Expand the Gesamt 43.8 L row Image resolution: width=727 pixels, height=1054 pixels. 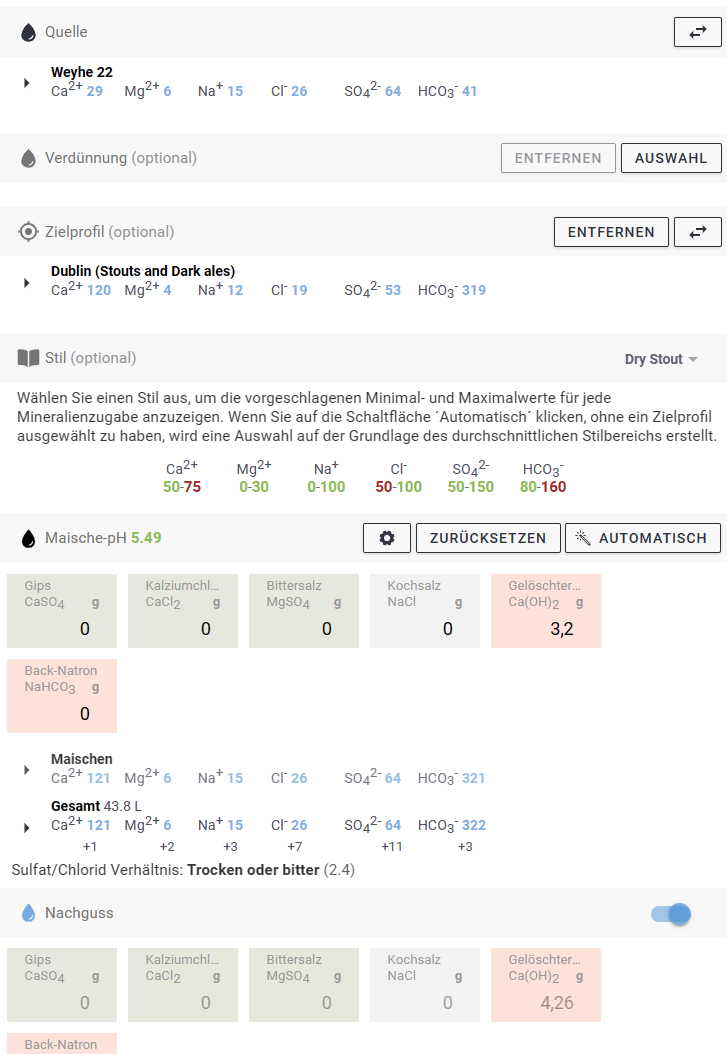(28, 827)
